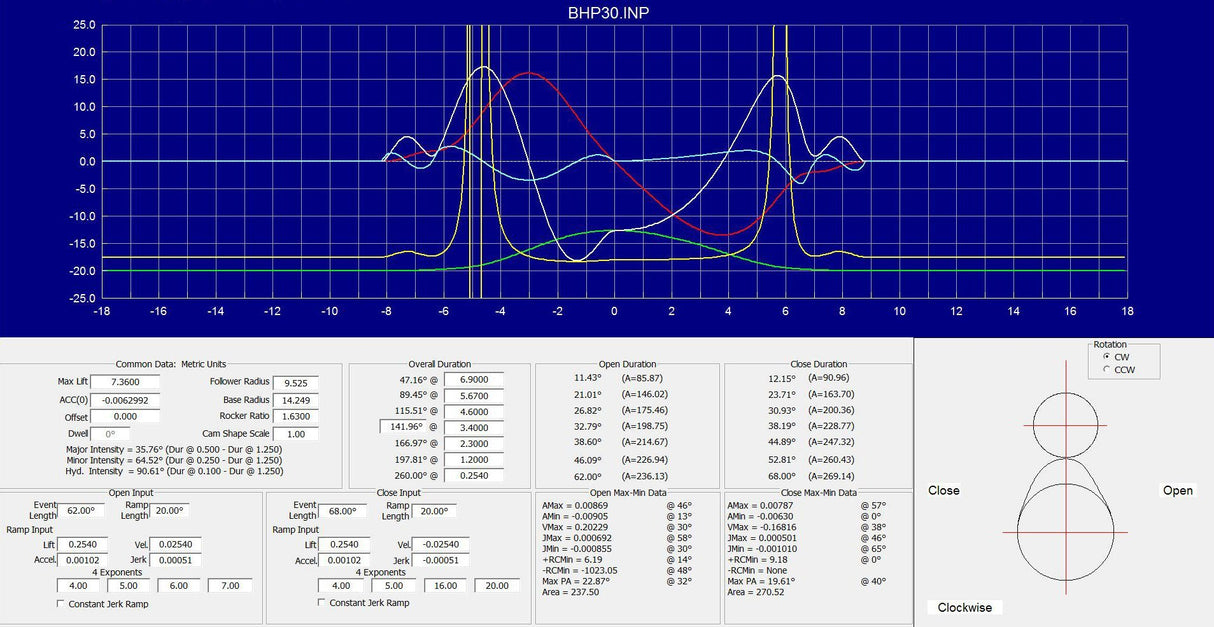The height and width of the screenshot is (627, 1214).
Task: Click the 6.9000 lift field in Overall Duration
Action: [x=473, y=379]
